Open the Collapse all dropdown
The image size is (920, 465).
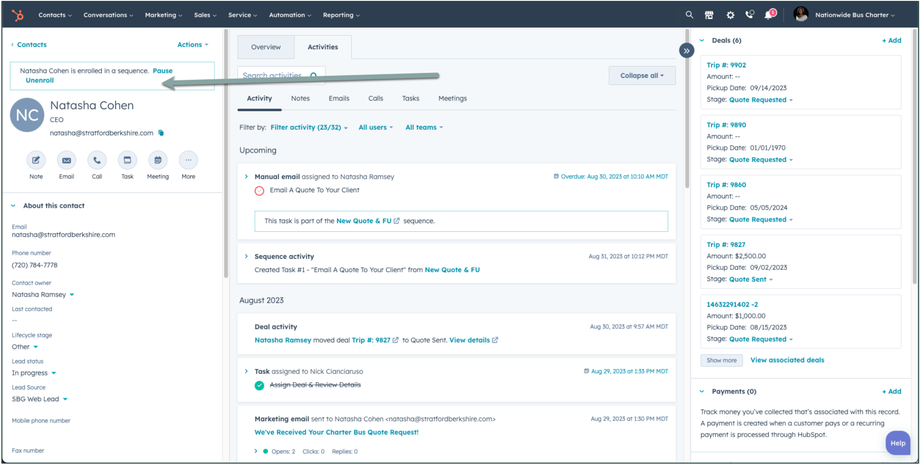point(641,75)
